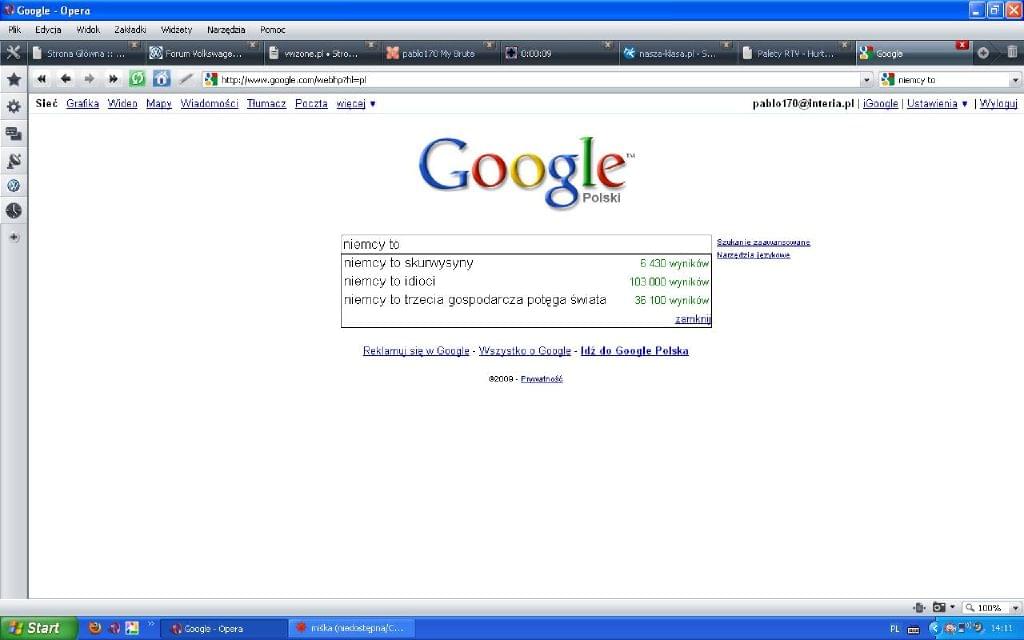Switch to Strona Główna tab
Viewport: 1024px width, 640px height.
86,54
